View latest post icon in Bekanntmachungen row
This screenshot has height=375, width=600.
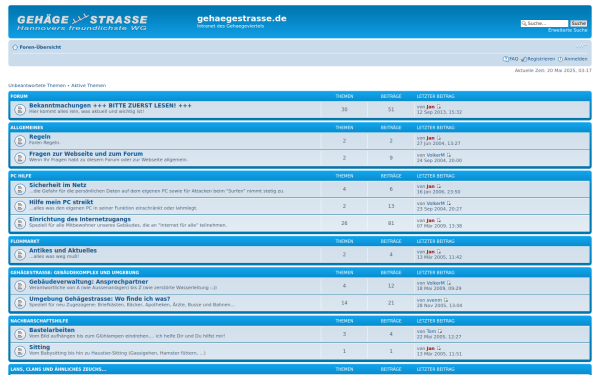coord(439,107)
